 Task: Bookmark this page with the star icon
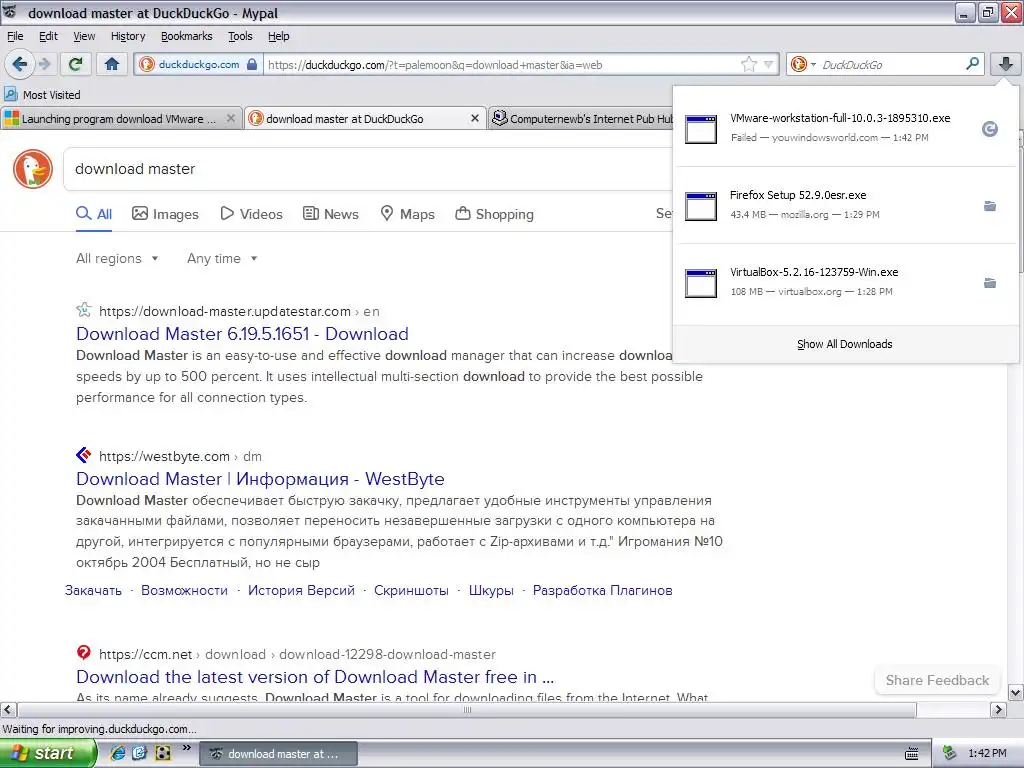748,64
